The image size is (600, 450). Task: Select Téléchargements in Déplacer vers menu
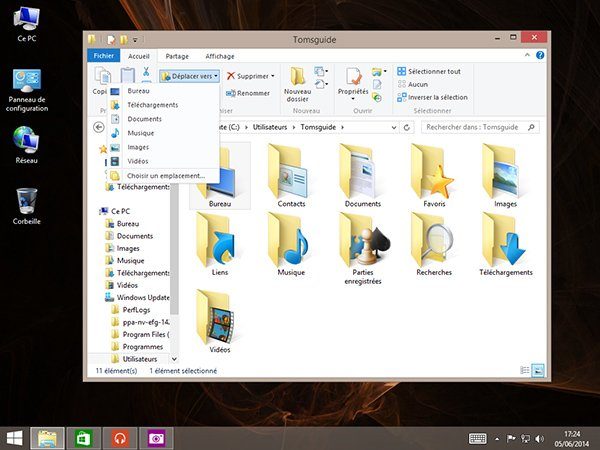(x=163, y=105)
